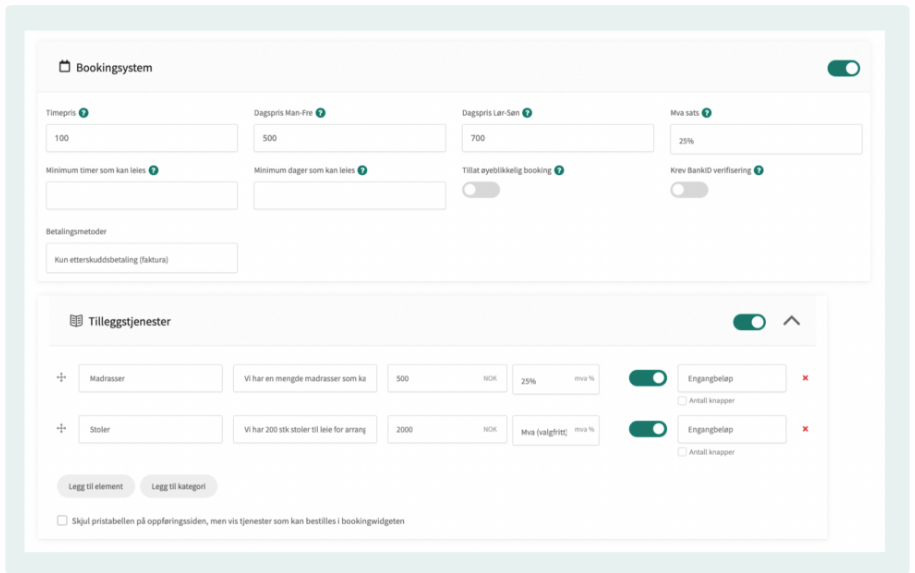Open the Betalingsmetoder dropdown
The width and height of the screenshot is (915, 573).
click(x=142, y=259)
